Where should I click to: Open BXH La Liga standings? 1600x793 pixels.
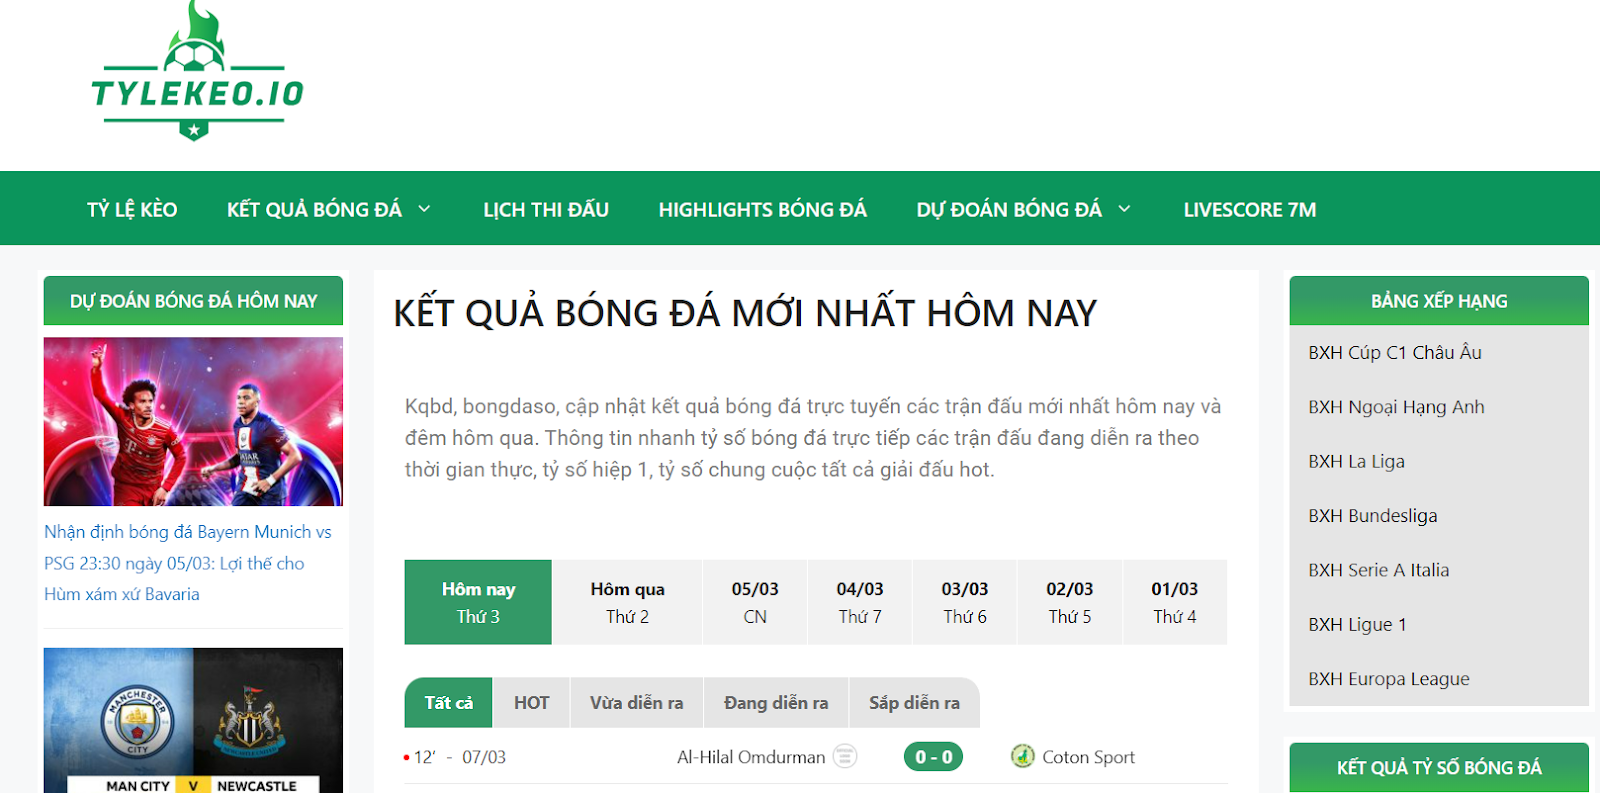pos(1356,461)
